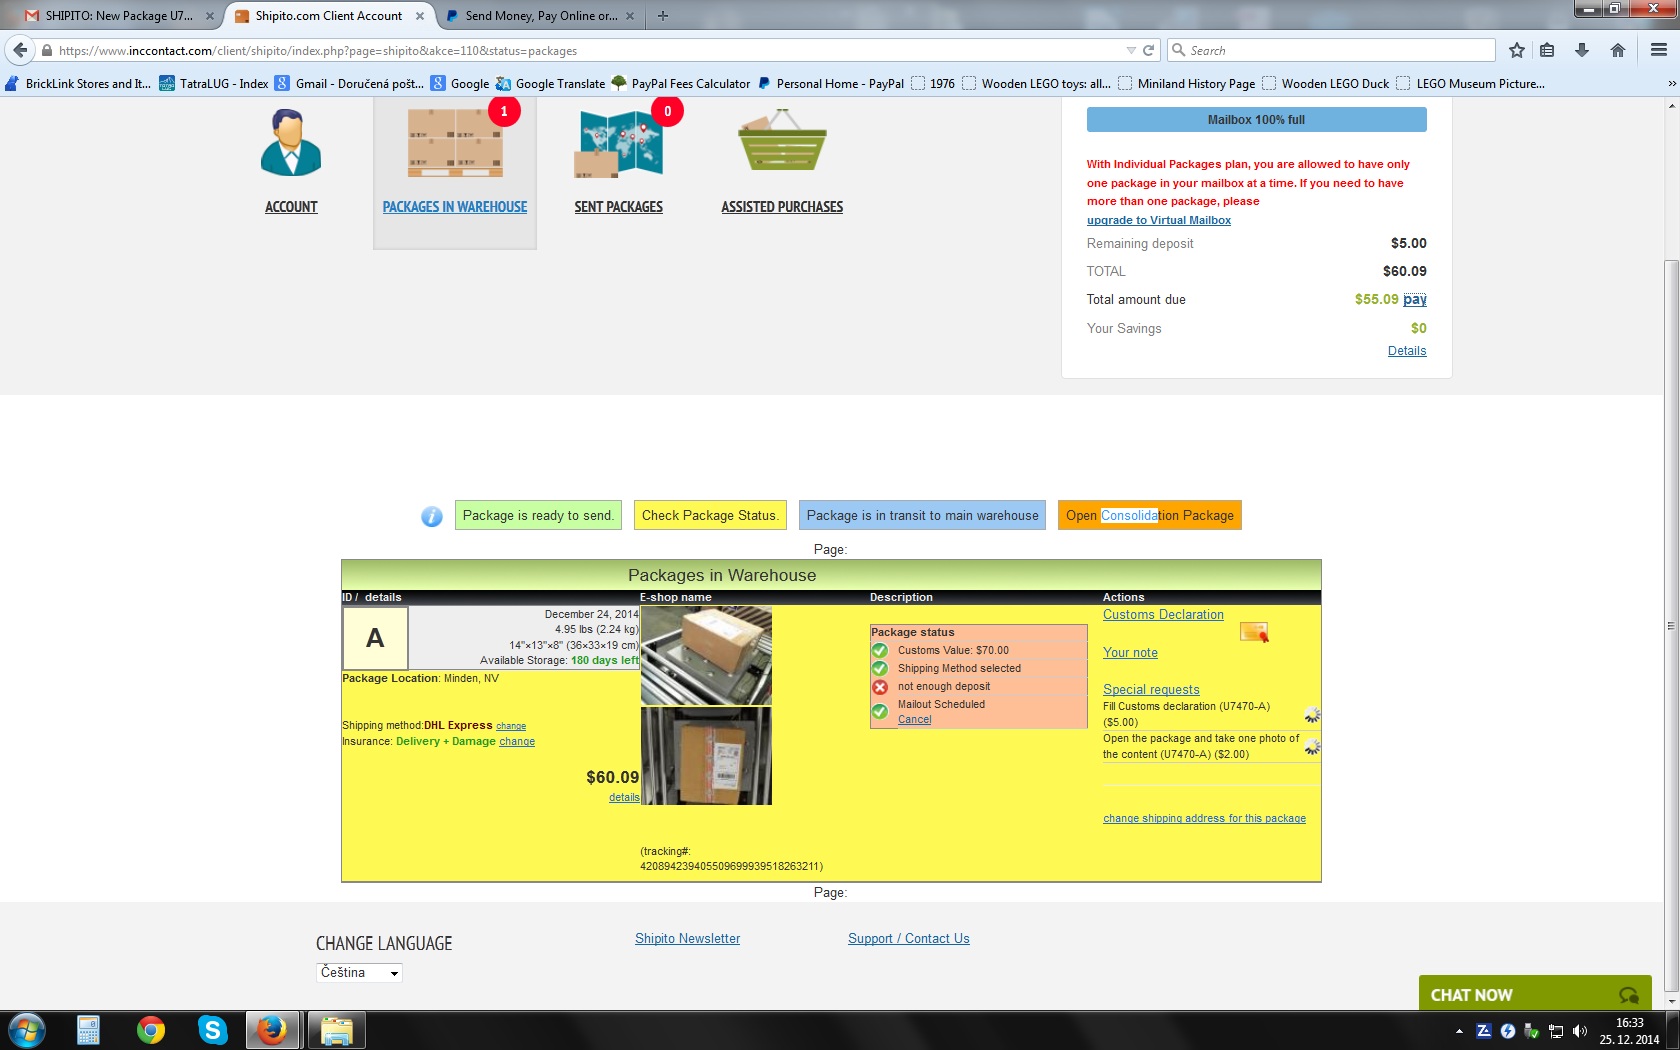Expand the URL bar history dropdown
Image resolution: width=1680 pixels, height=1050 pixels.
pyautogui.click(x=1131, y=50)
